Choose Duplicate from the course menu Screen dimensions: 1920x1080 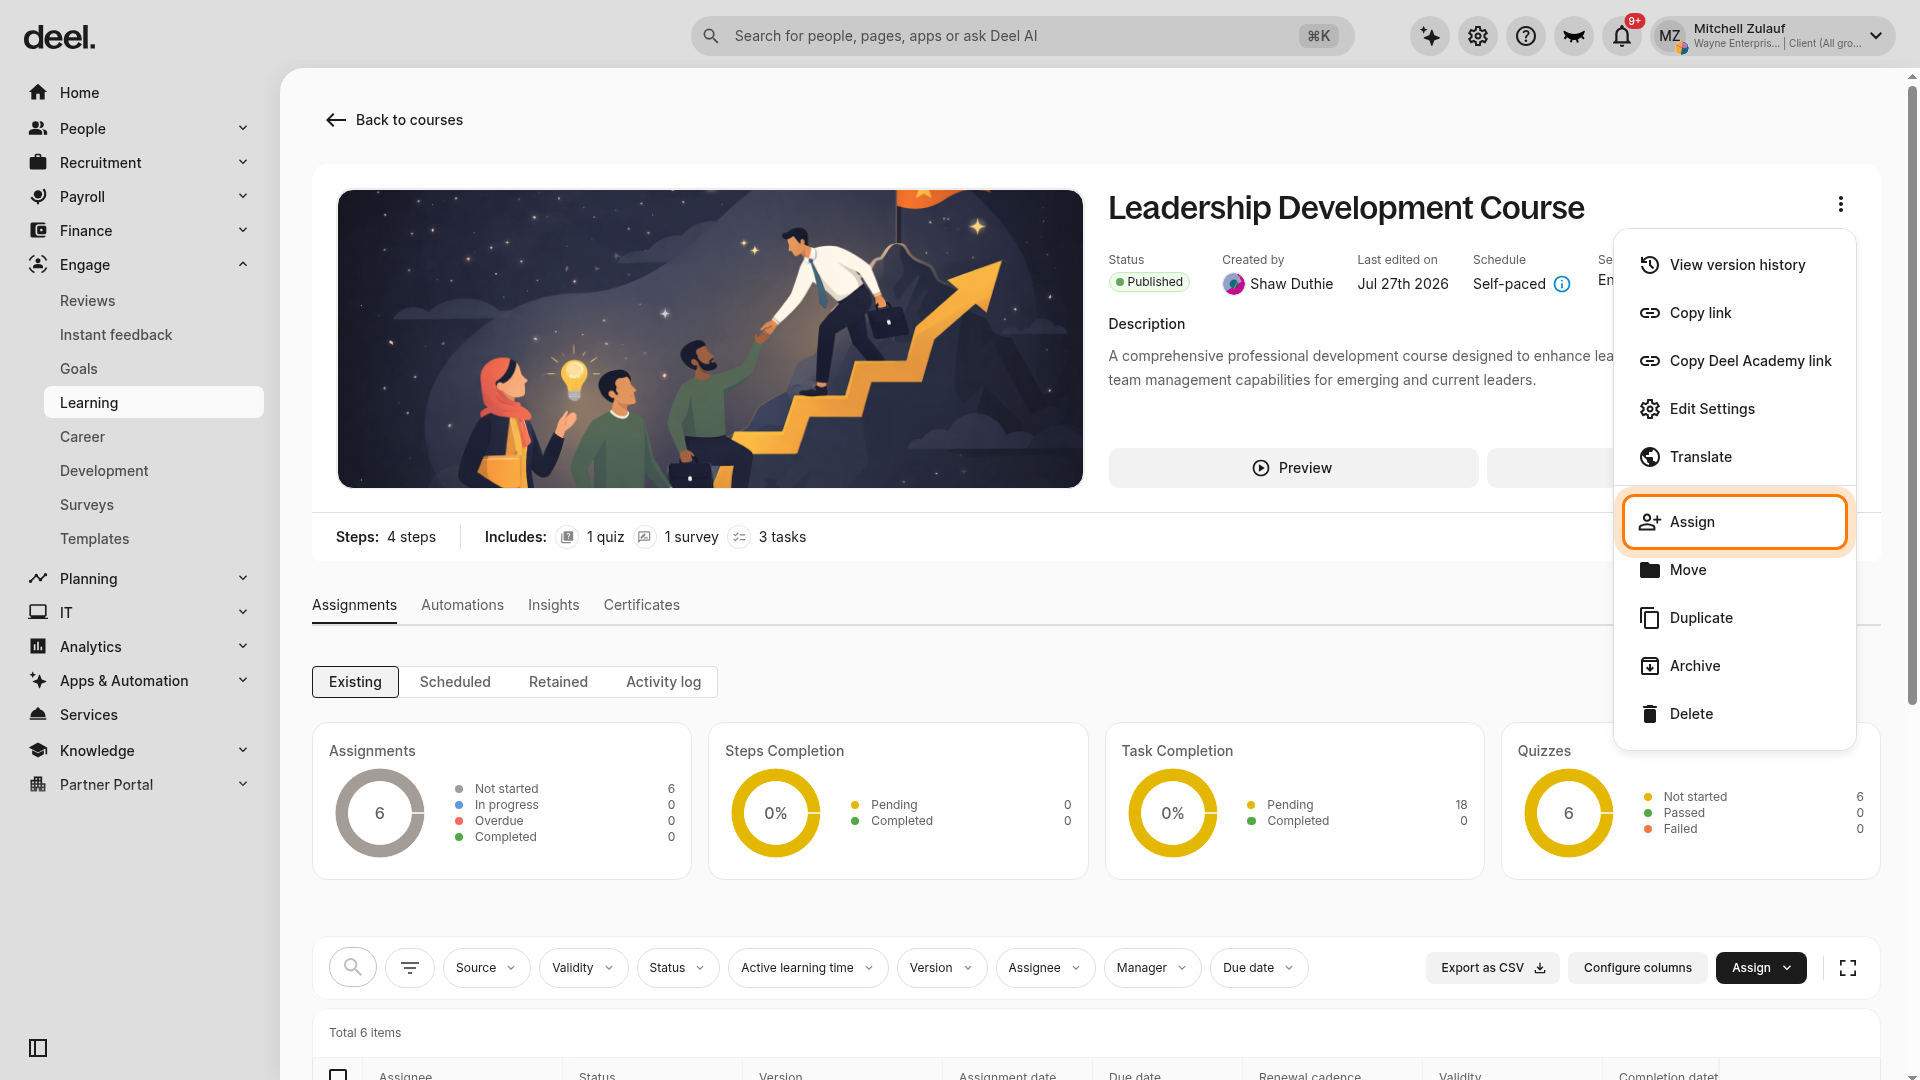(1734, 618)
